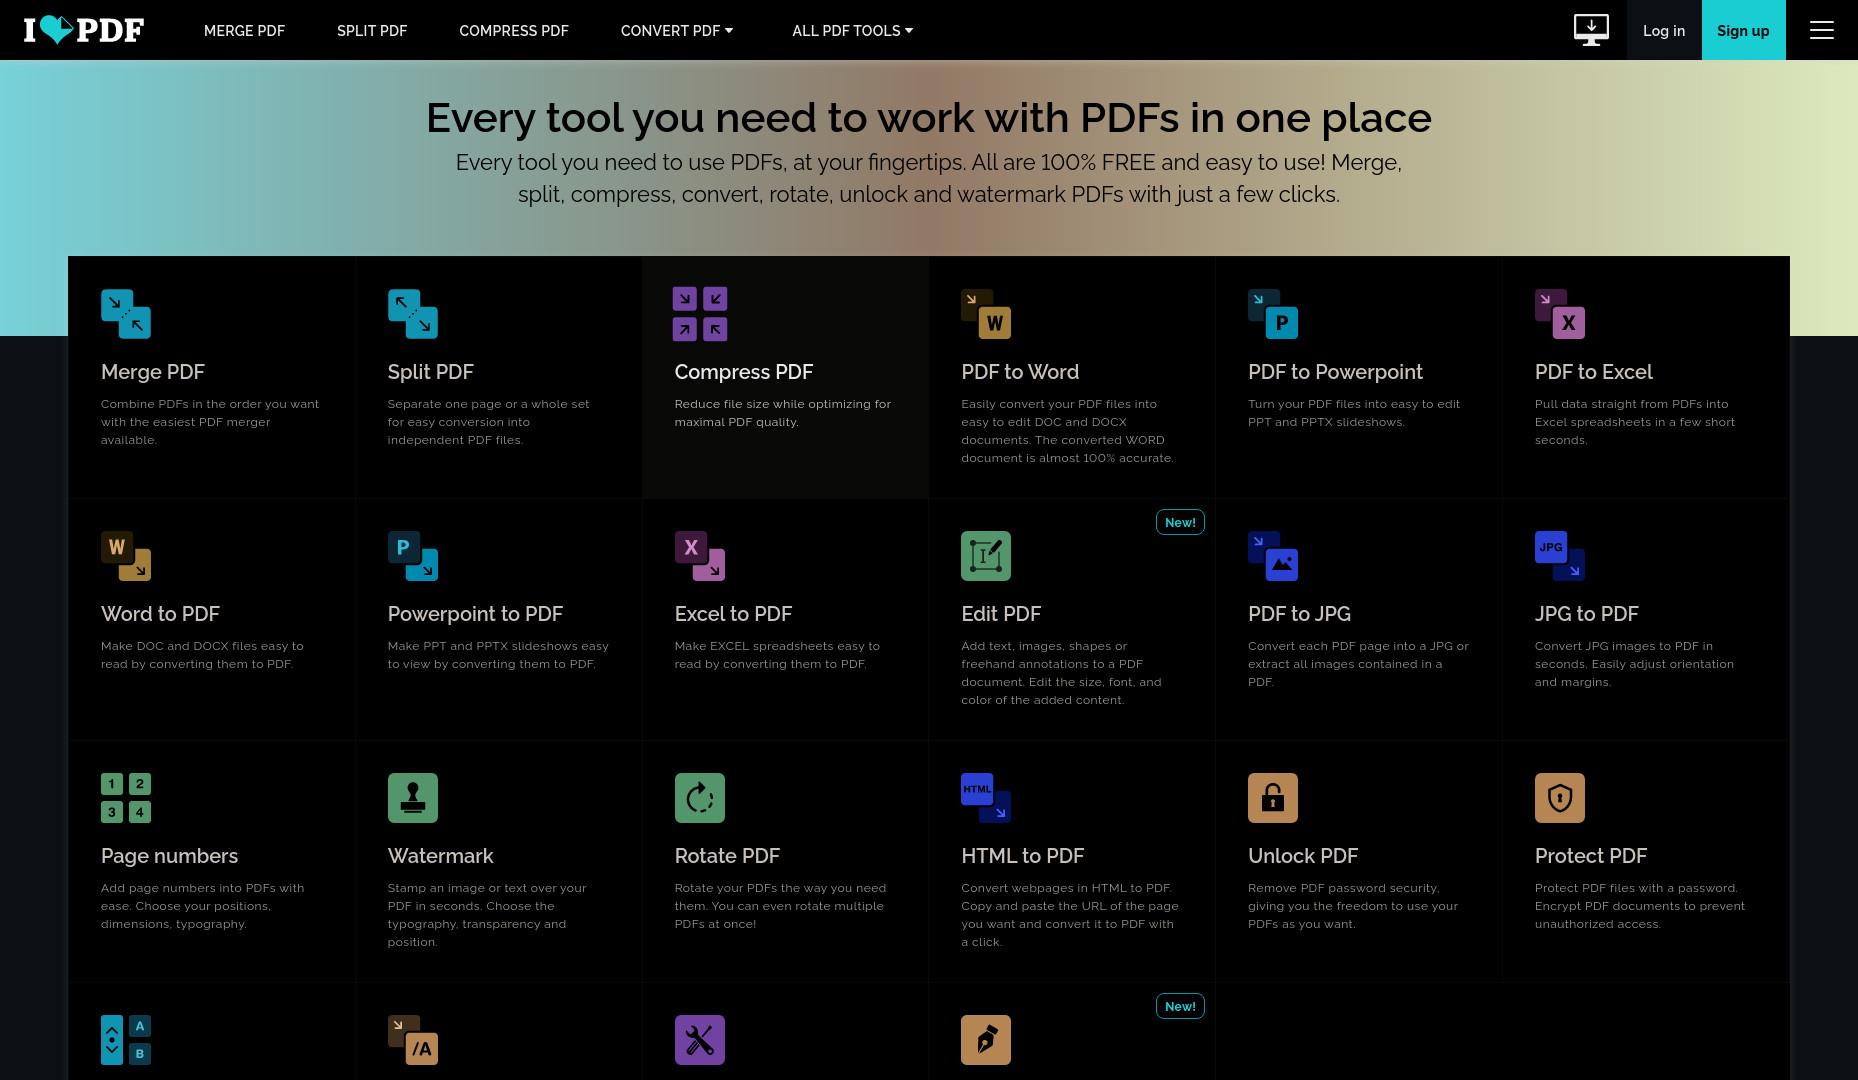Image resolution: width=1858 pixels, height=1080 pixels.
Task: Click the Log in button
Action: [x=1664, y=30]
